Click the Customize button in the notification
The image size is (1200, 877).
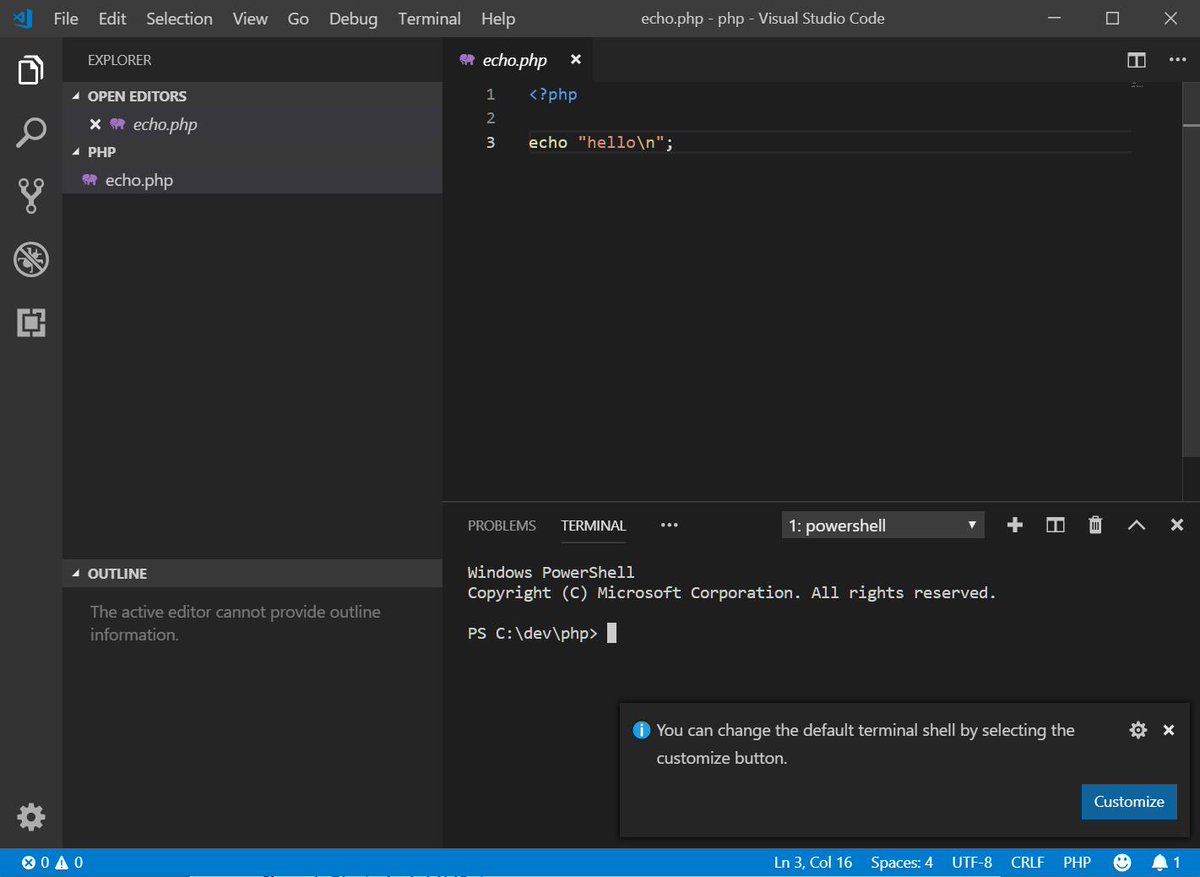pos(1128,801)
